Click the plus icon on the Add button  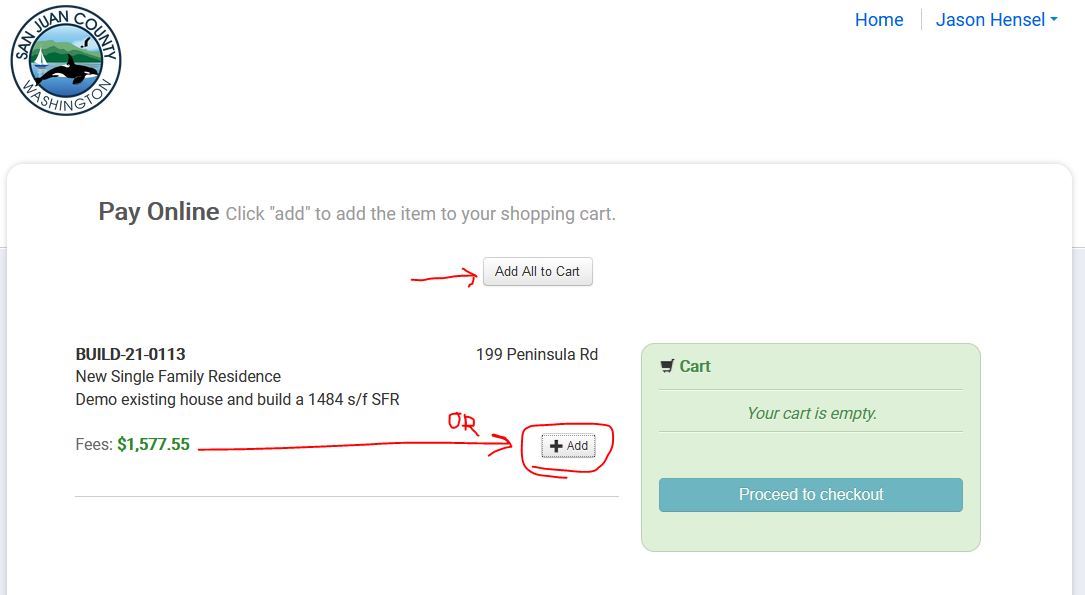coord(557,446)
